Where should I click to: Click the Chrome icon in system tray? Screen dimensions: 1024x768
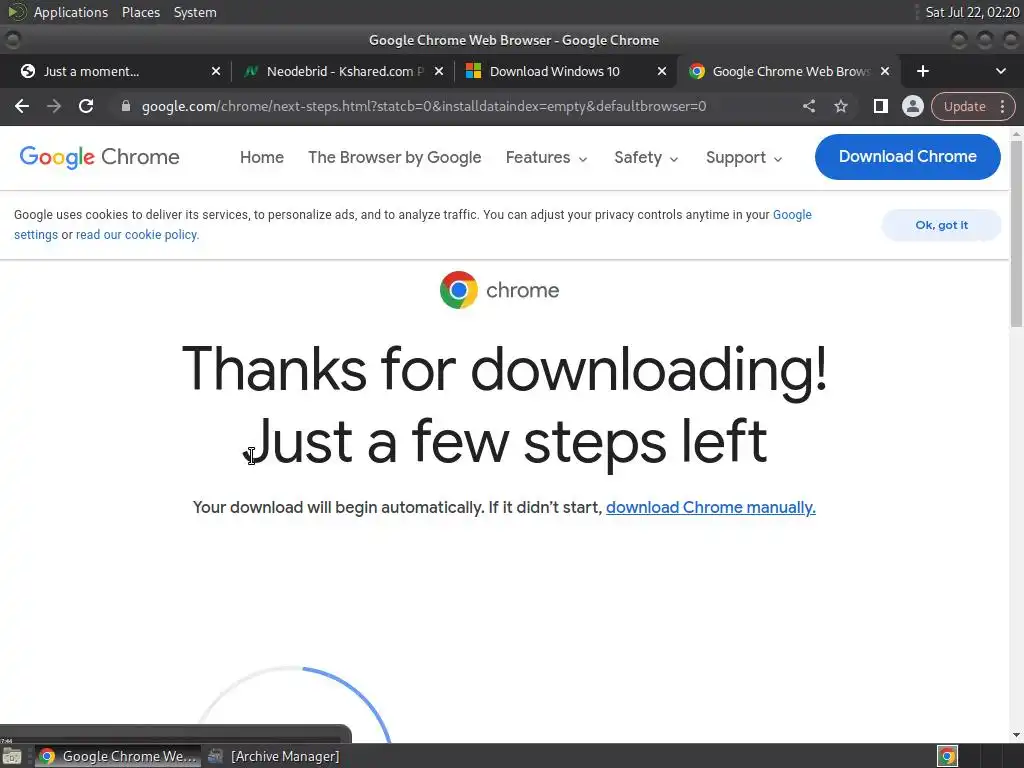pyautogui.click(x=947, y=756)
